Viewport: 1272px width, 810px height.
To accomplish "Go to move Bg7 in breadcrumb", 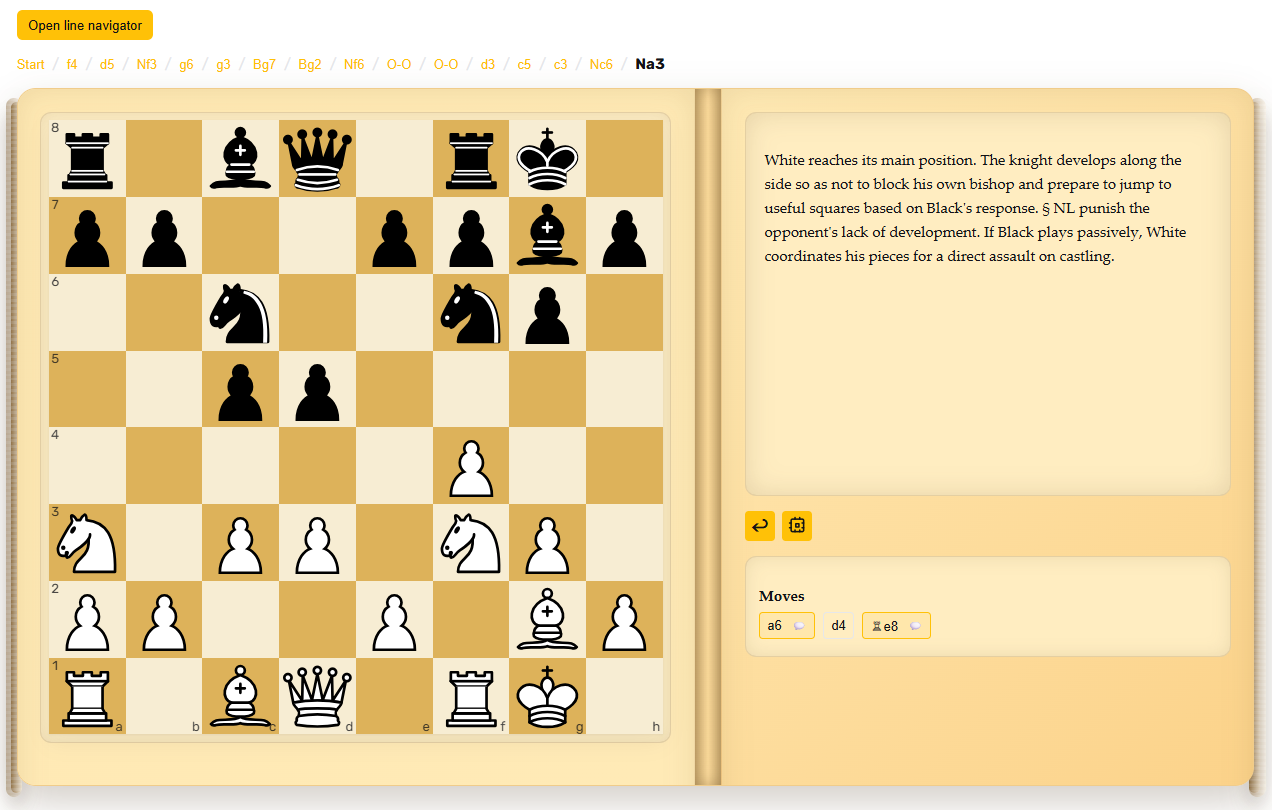I will (264, 65).
